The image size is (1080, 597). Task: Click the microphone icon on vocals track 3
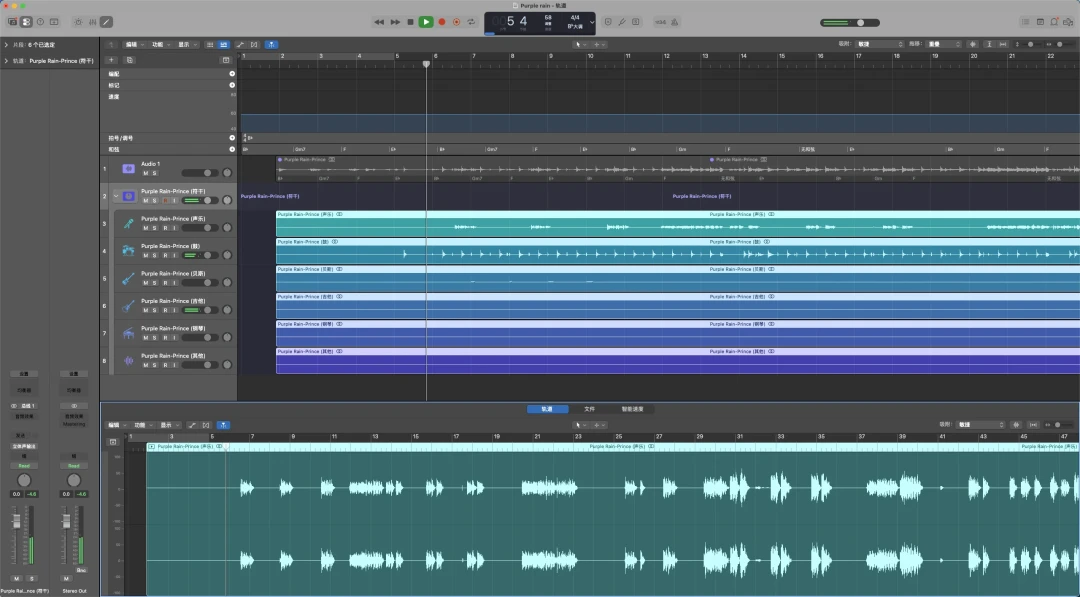[x=128, y=224]
